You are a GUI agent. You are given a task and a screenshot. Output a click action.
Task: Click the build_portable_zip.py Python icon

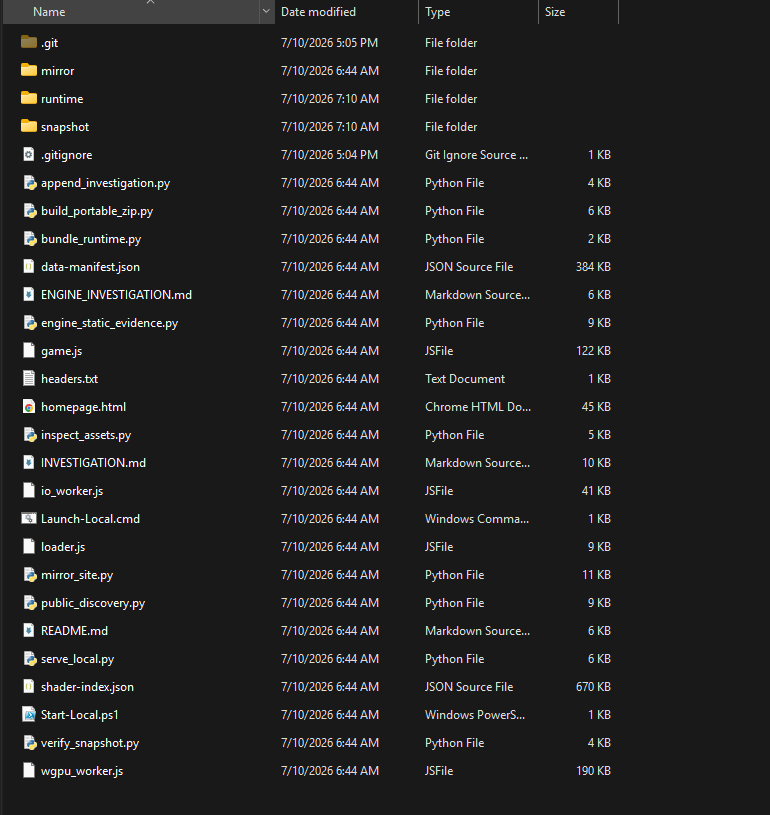click(29, 211)
